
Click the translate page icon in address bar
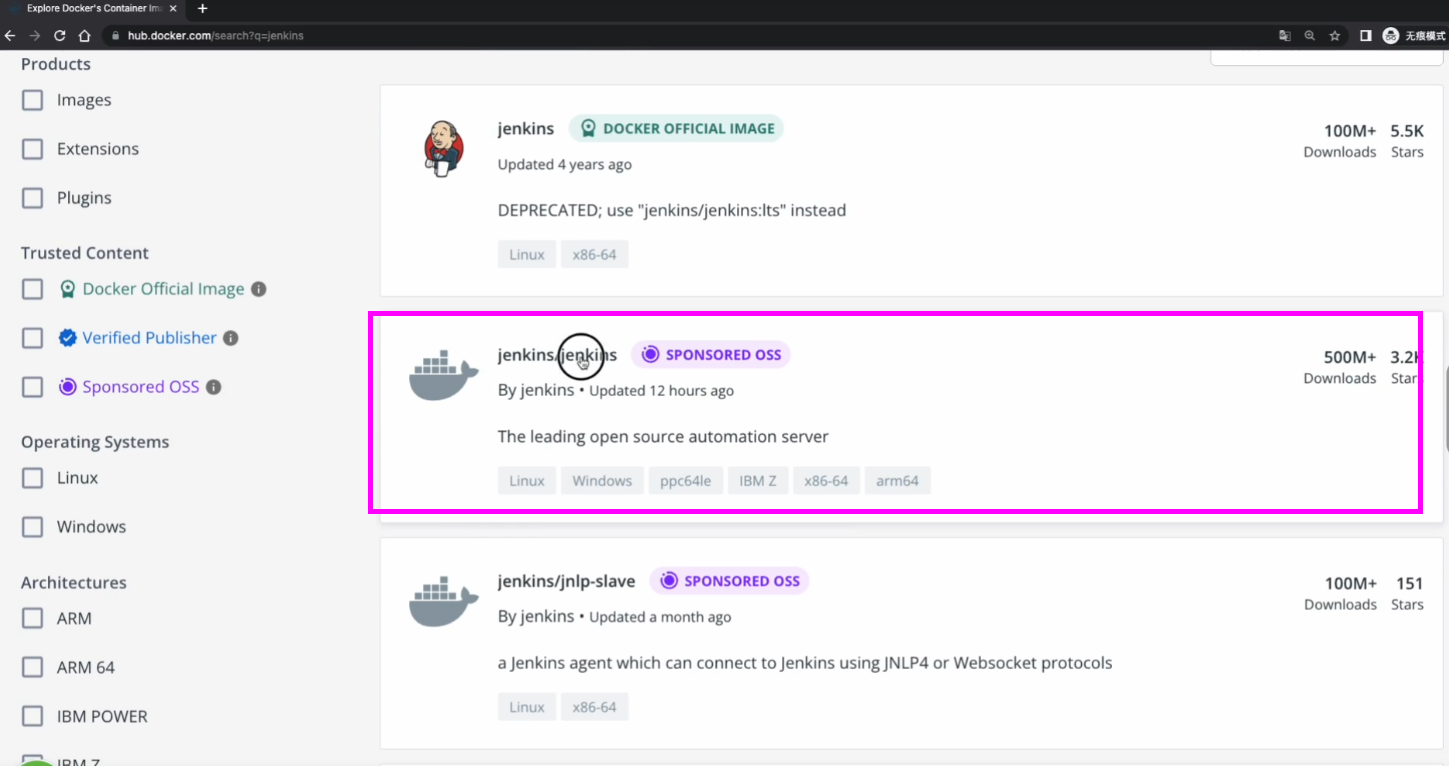coord(1285,36)
